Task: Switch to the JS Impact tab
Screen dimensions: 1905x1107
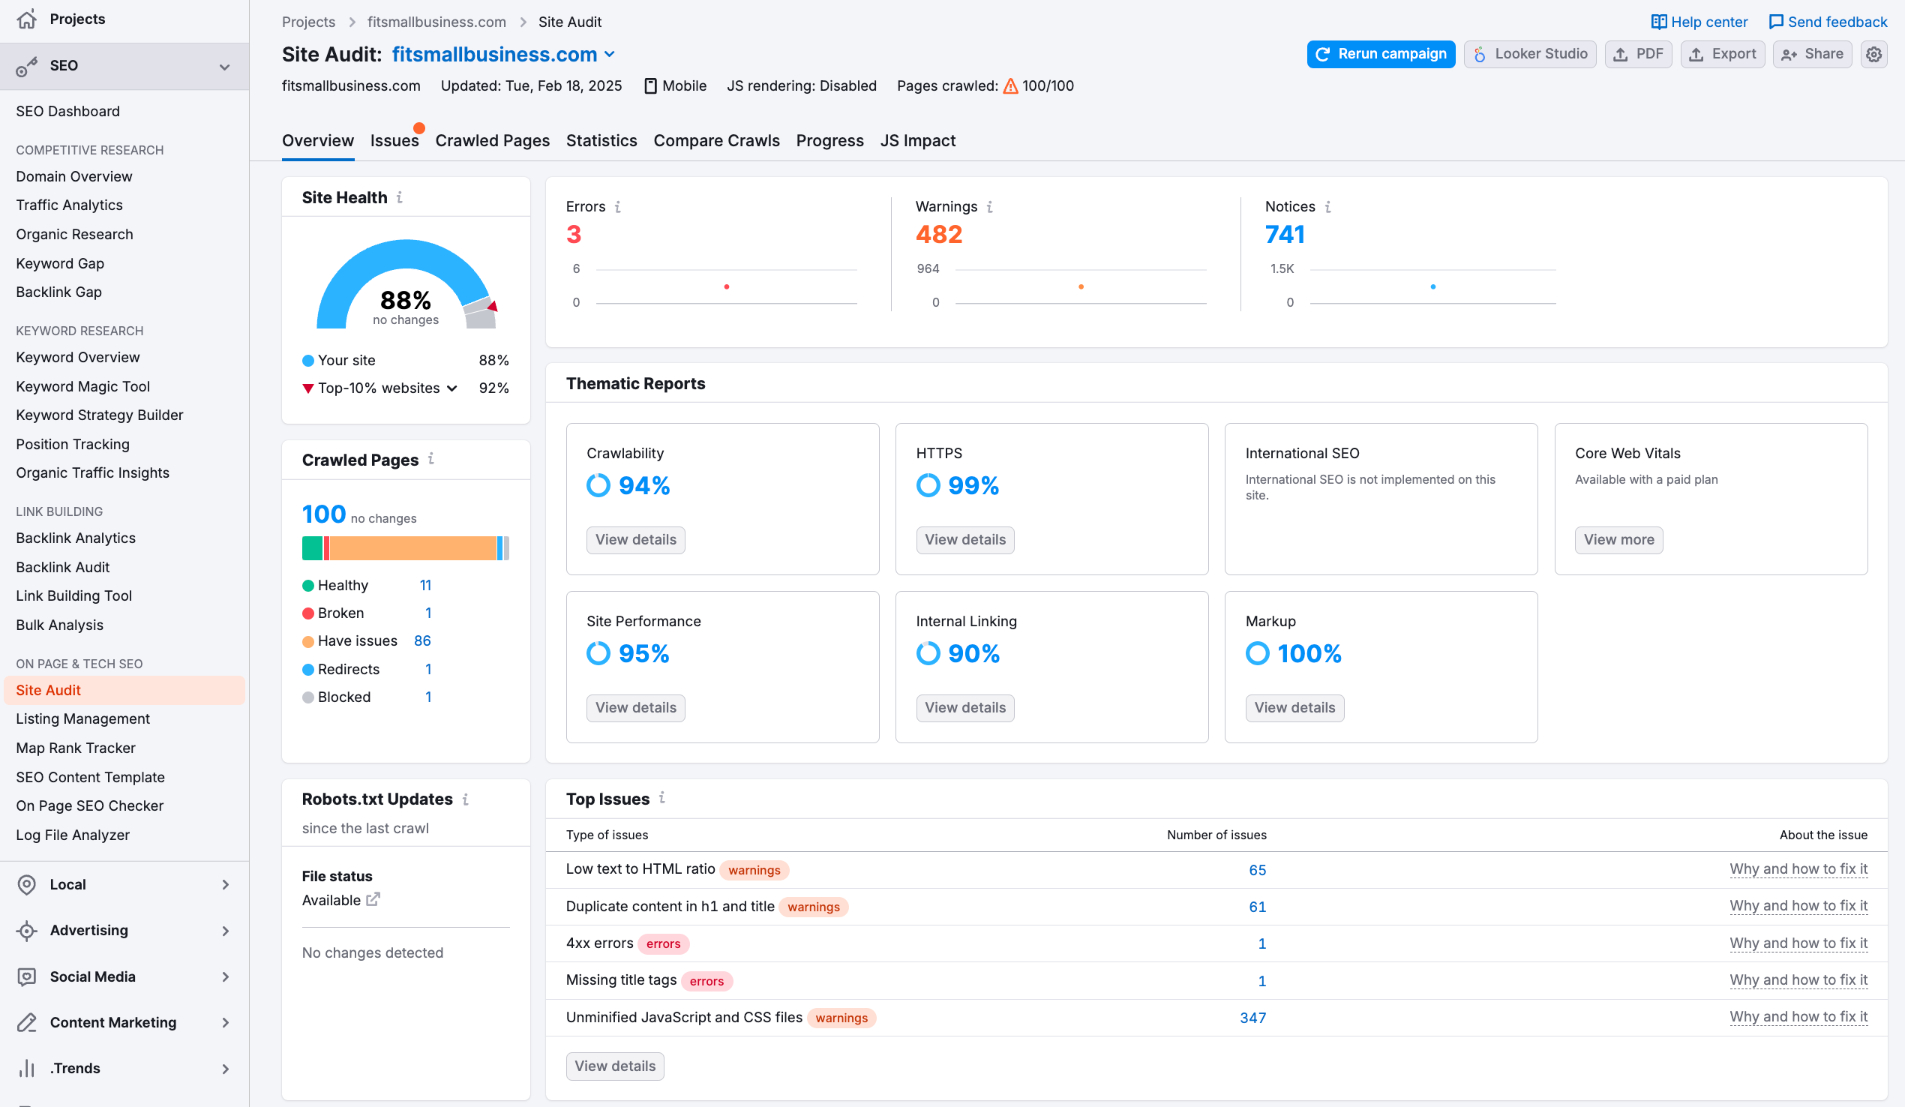Action: [x=918, y=141]
